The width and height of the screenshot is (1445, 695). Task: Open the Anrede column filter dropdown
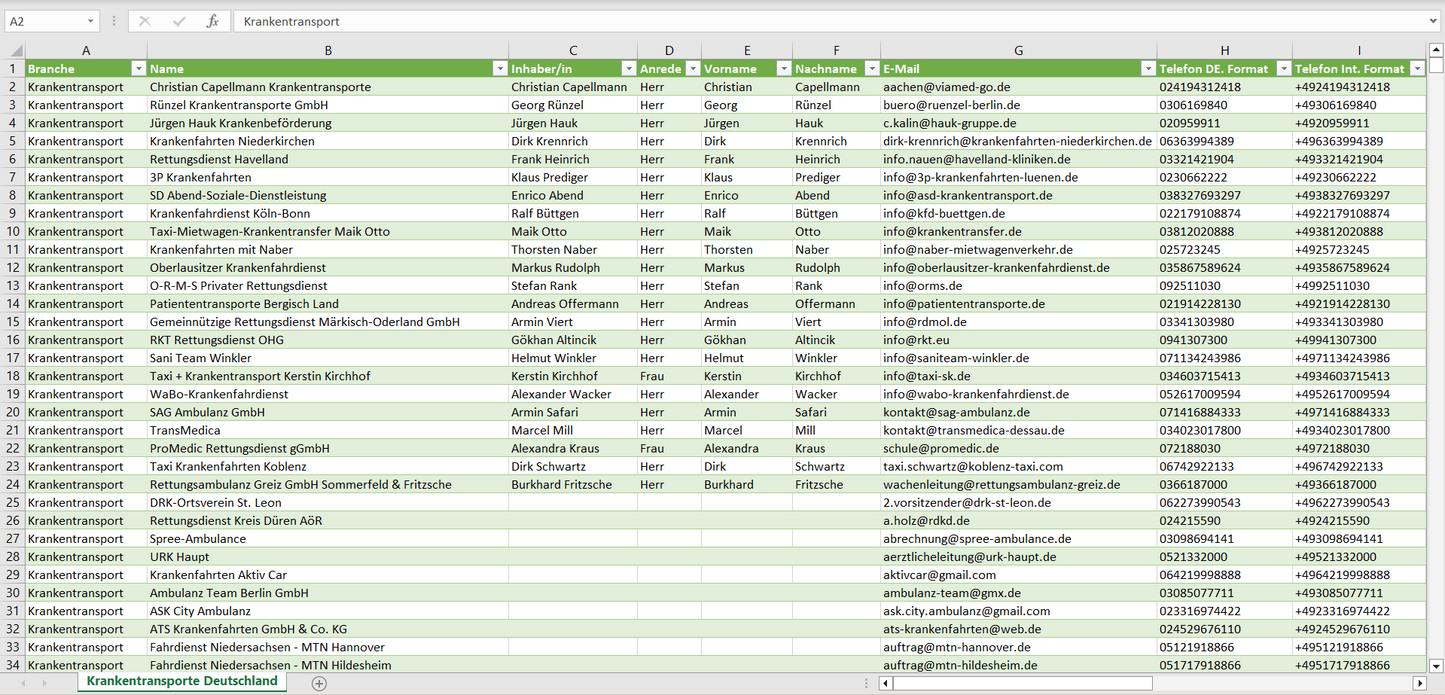click(x=691, y=69)
